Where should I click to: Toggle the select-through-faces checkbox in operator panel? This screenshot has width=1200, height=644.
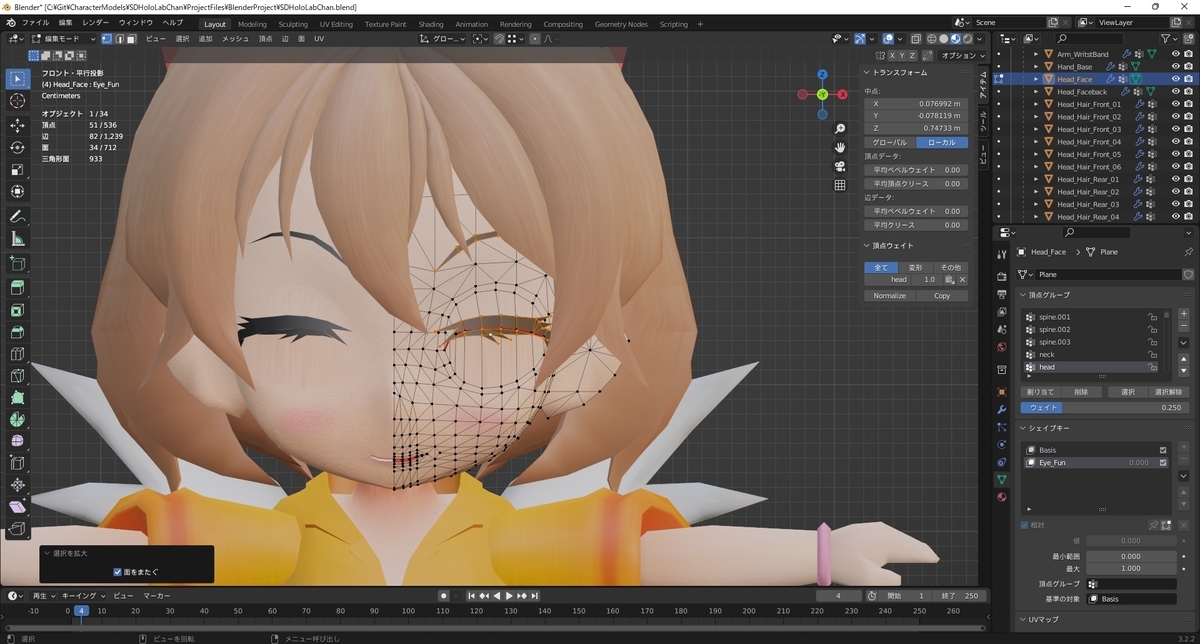(118, 572)
